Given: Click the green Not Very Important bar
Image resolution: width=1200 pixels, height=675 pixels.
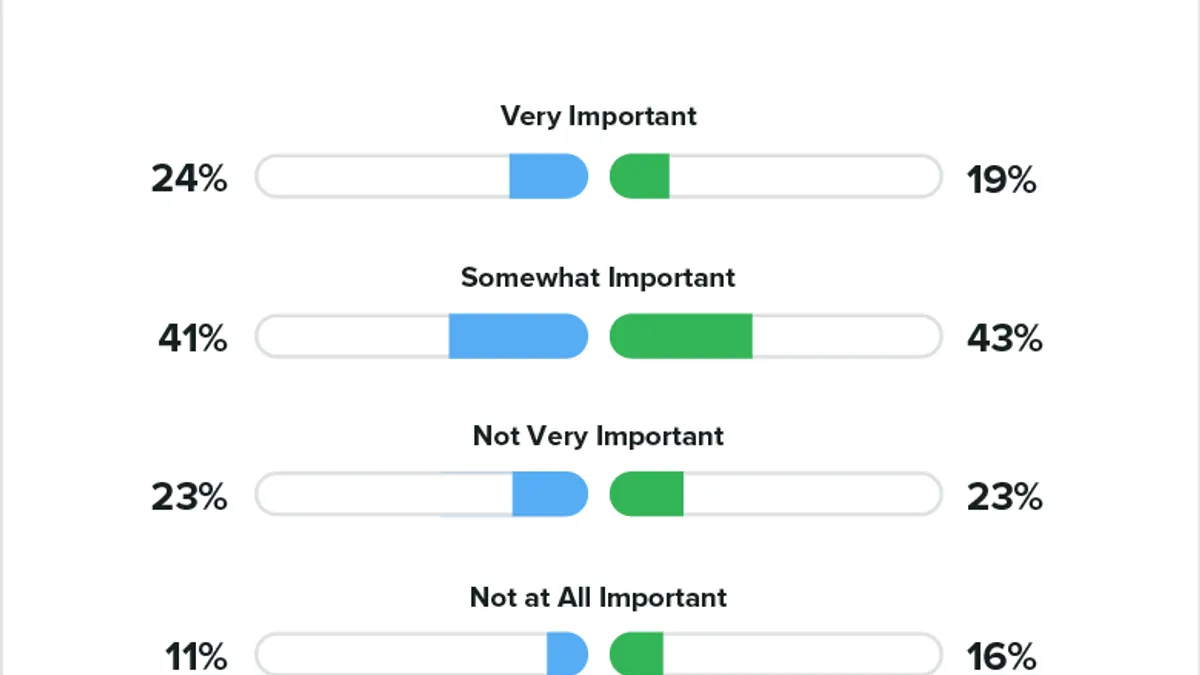Looking at the screenshot, I should (646, 494).
